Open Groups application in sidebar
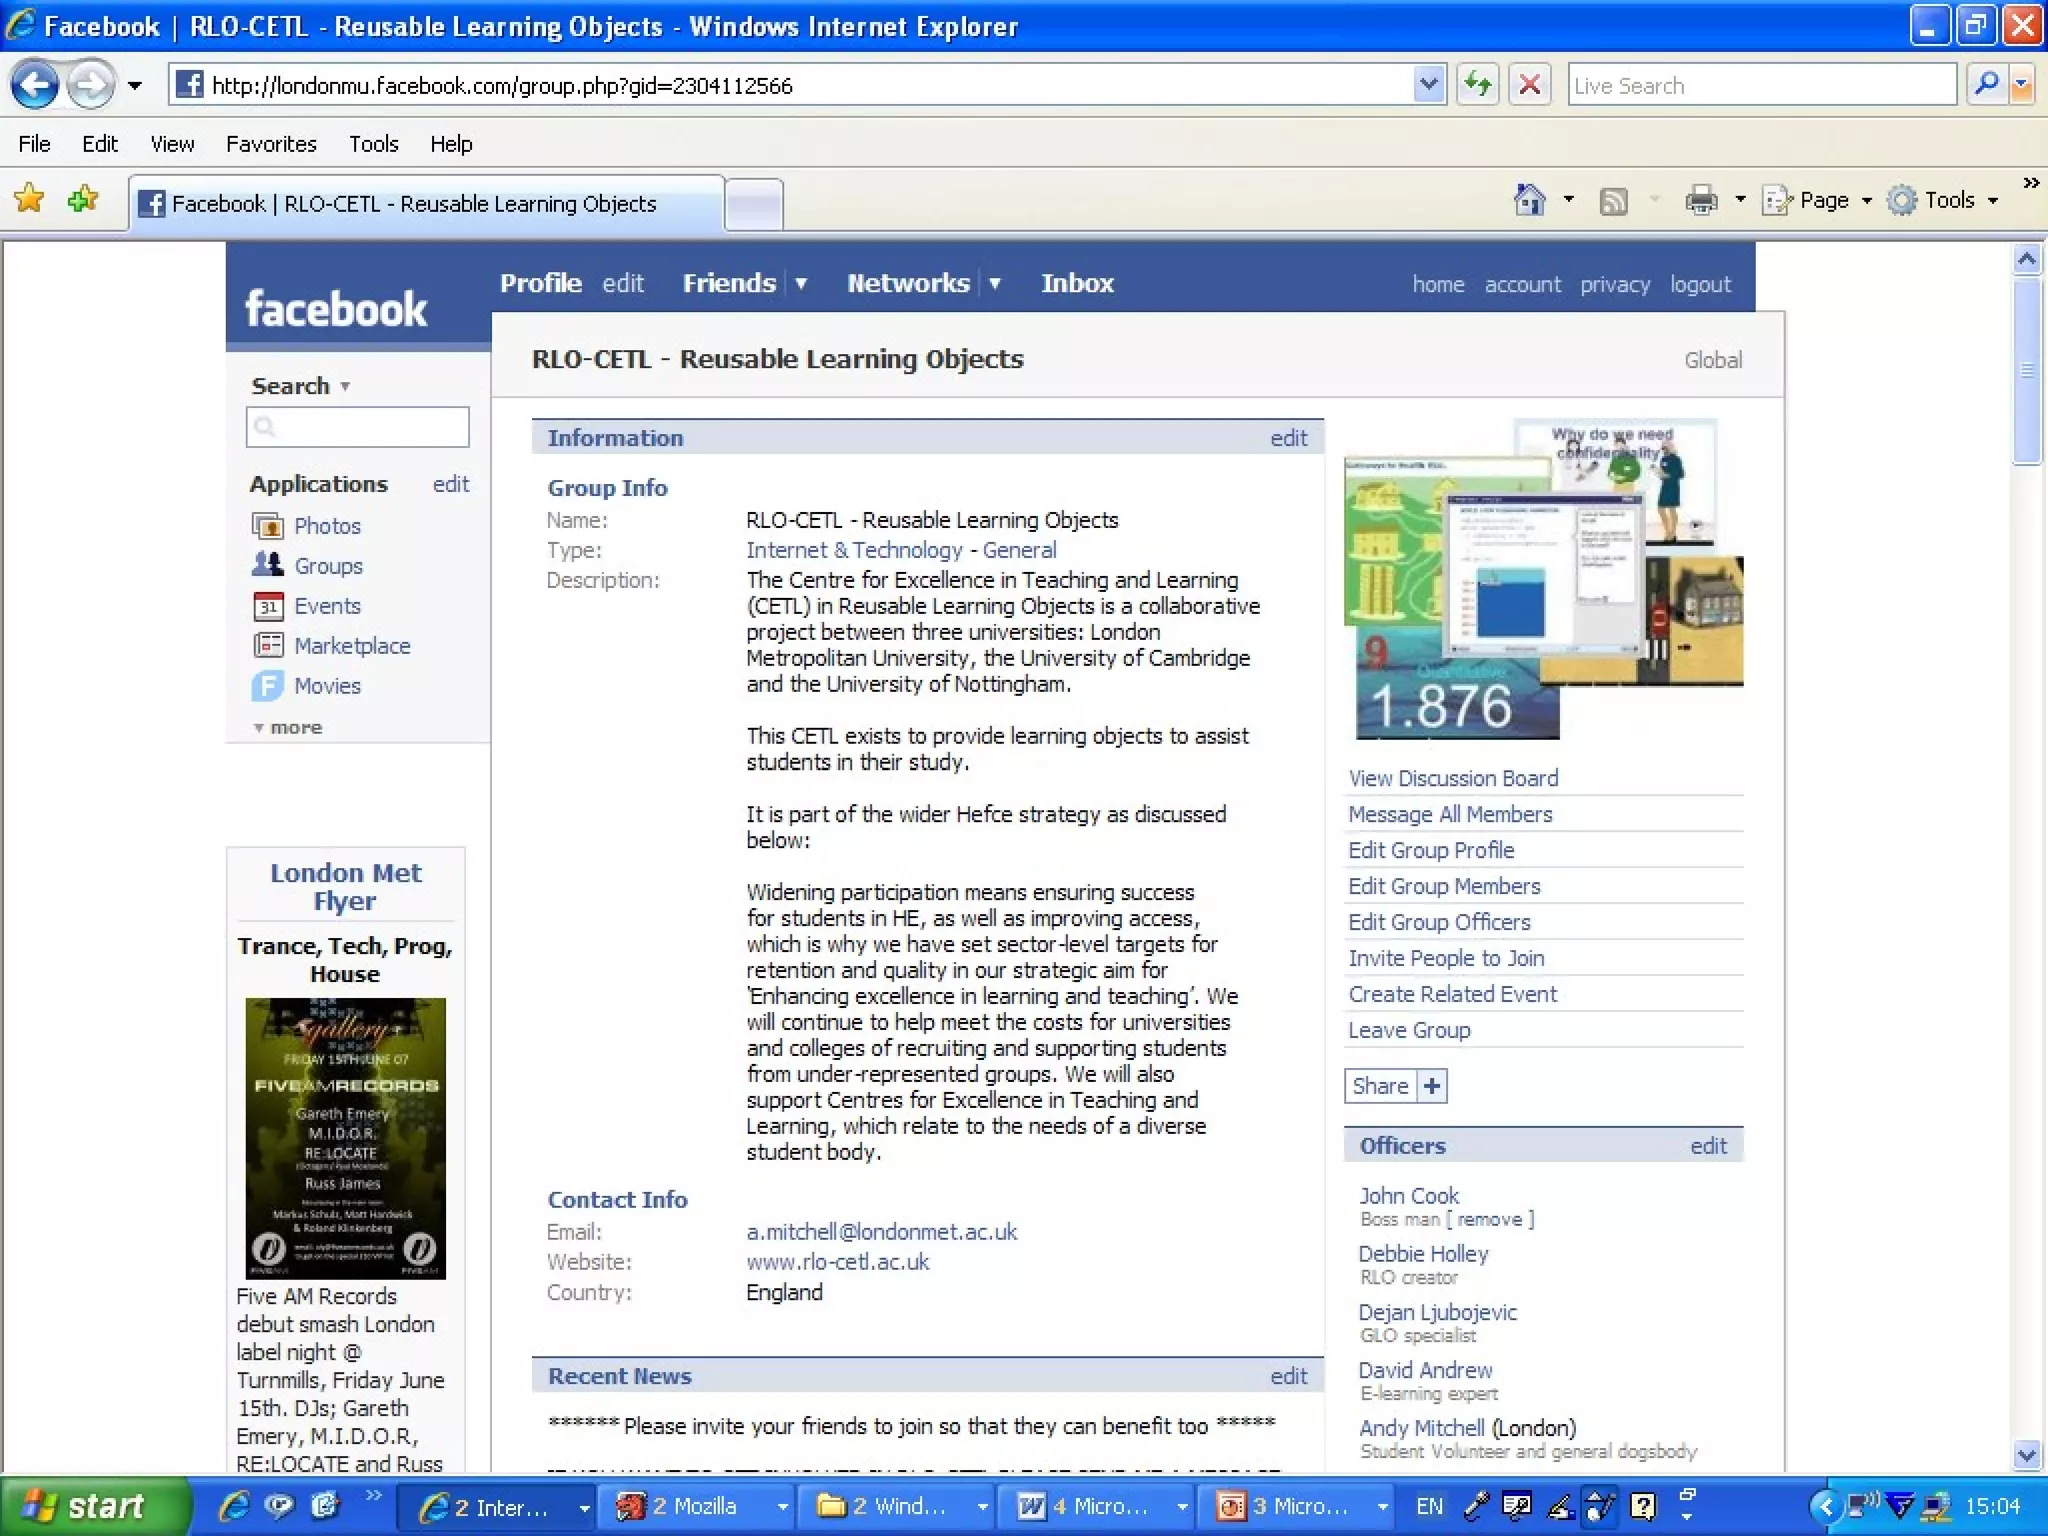2048x1536 pixels. pos(328,566)
